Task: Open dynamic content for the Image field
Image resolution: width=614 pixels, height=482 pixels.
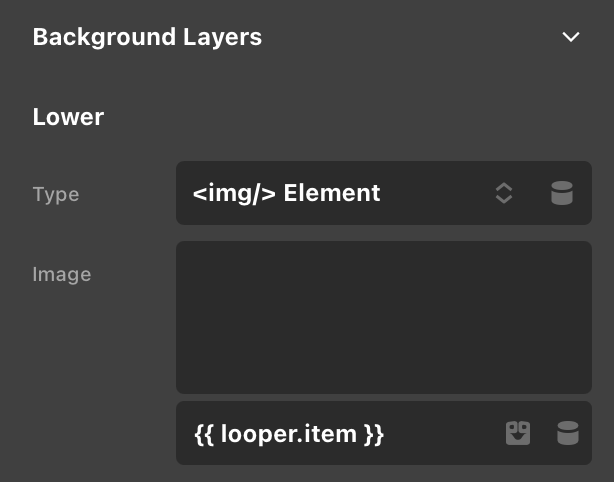Action: [567, 434]
